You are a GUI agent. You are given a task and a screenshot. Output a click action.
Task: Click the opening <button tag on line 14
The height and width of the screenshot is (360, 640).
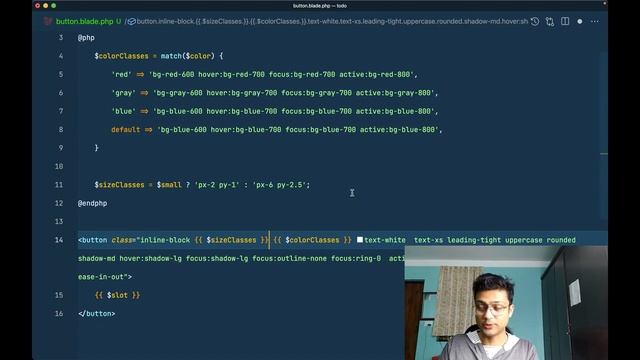(92, 240)
